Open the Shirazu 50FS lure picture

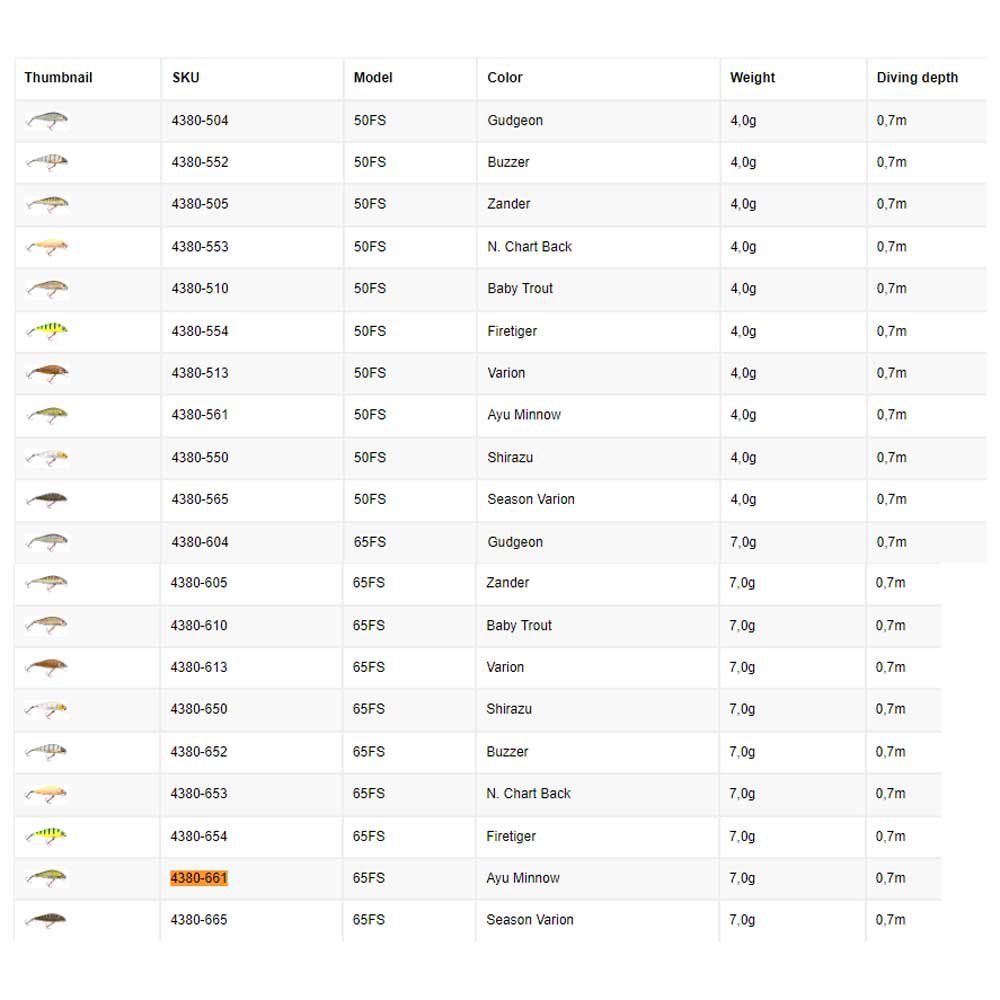pos(48,458)
